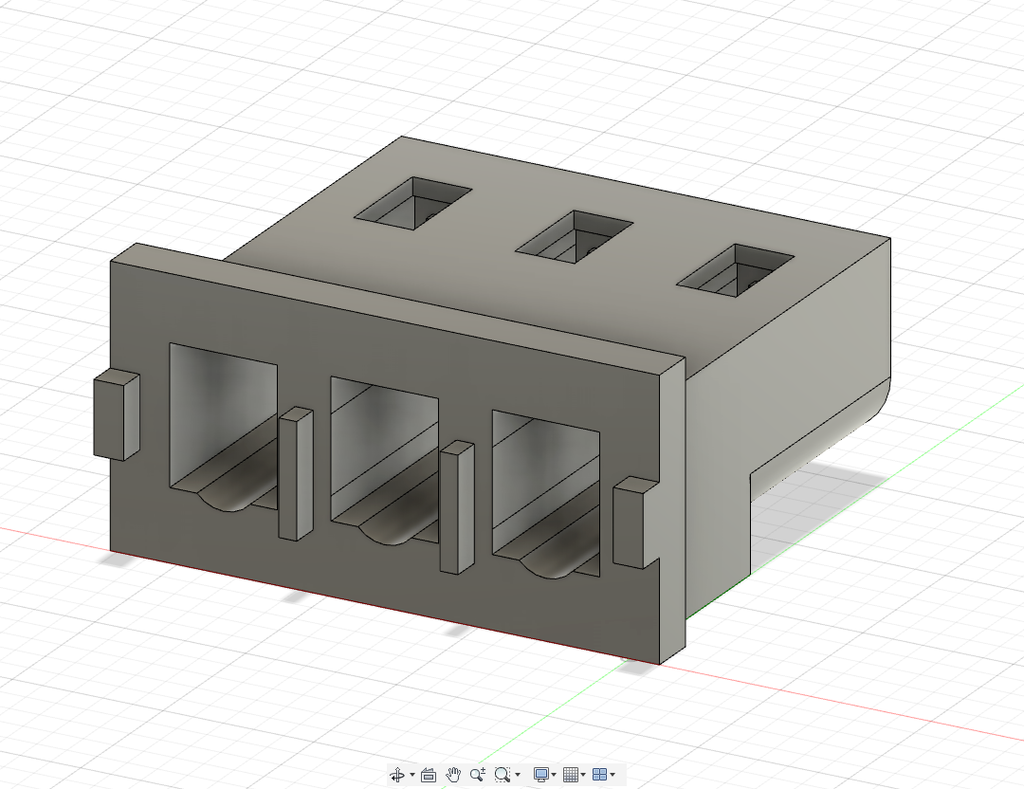Open the Fit tool dropdown arrow

tap(519, 773)
